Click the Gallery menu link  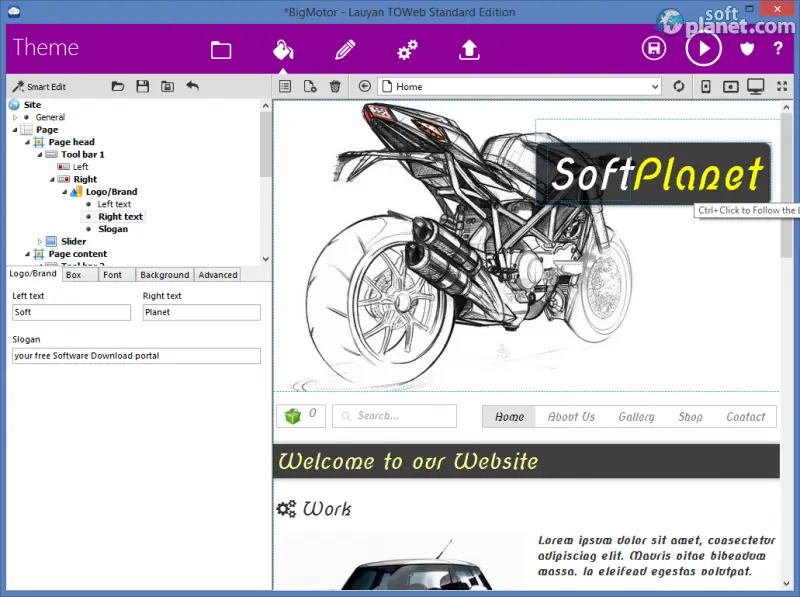[x=636, y=416]
